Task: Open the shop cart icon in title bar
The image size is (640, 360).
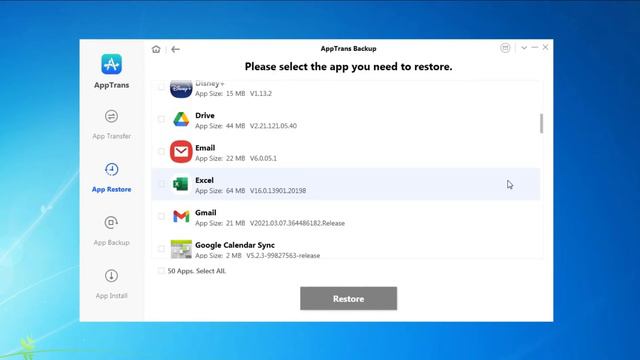Action: point(505,48)
